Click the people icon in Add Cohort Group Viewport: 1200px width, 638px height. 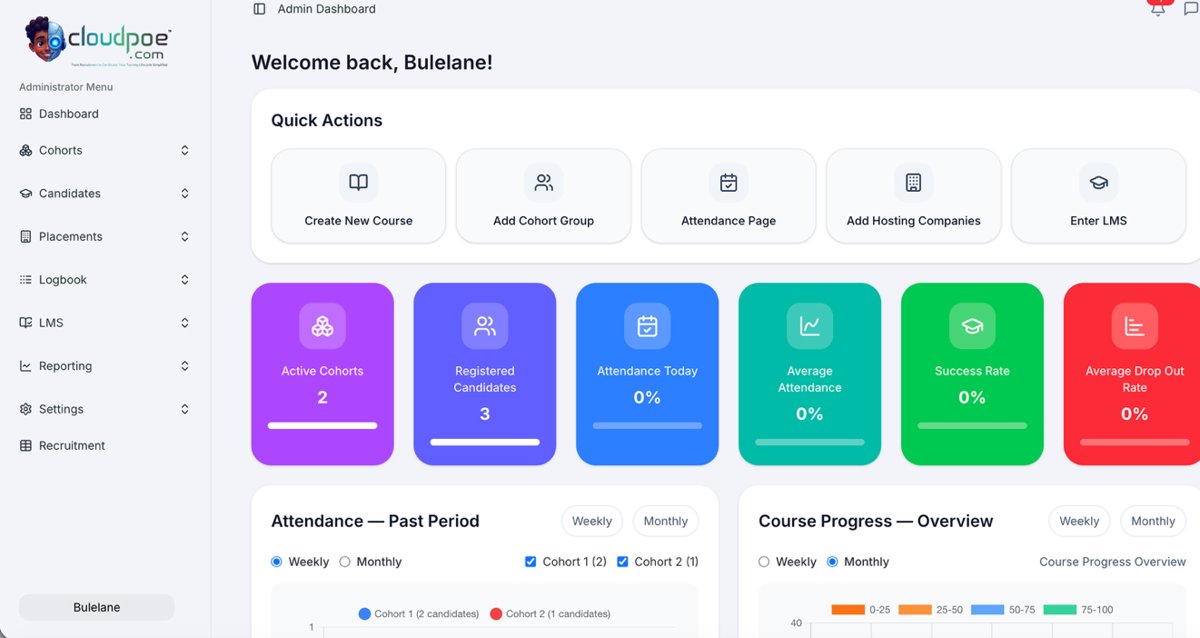543,182
